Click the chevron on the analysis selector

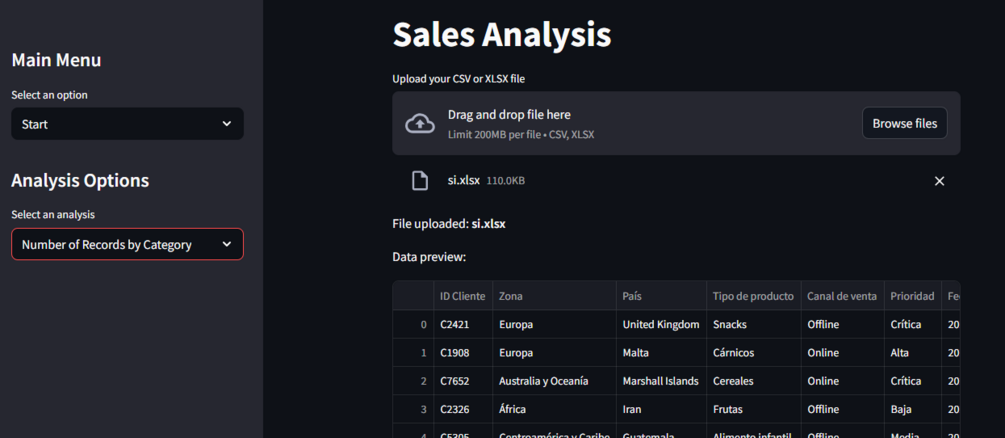coord(227,244)
